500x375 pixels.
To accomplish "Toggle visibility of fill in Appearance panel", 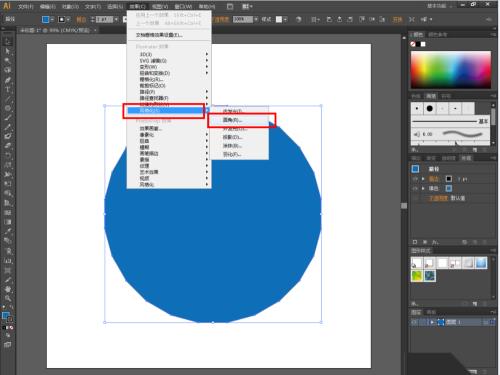I will click(415, 188).
